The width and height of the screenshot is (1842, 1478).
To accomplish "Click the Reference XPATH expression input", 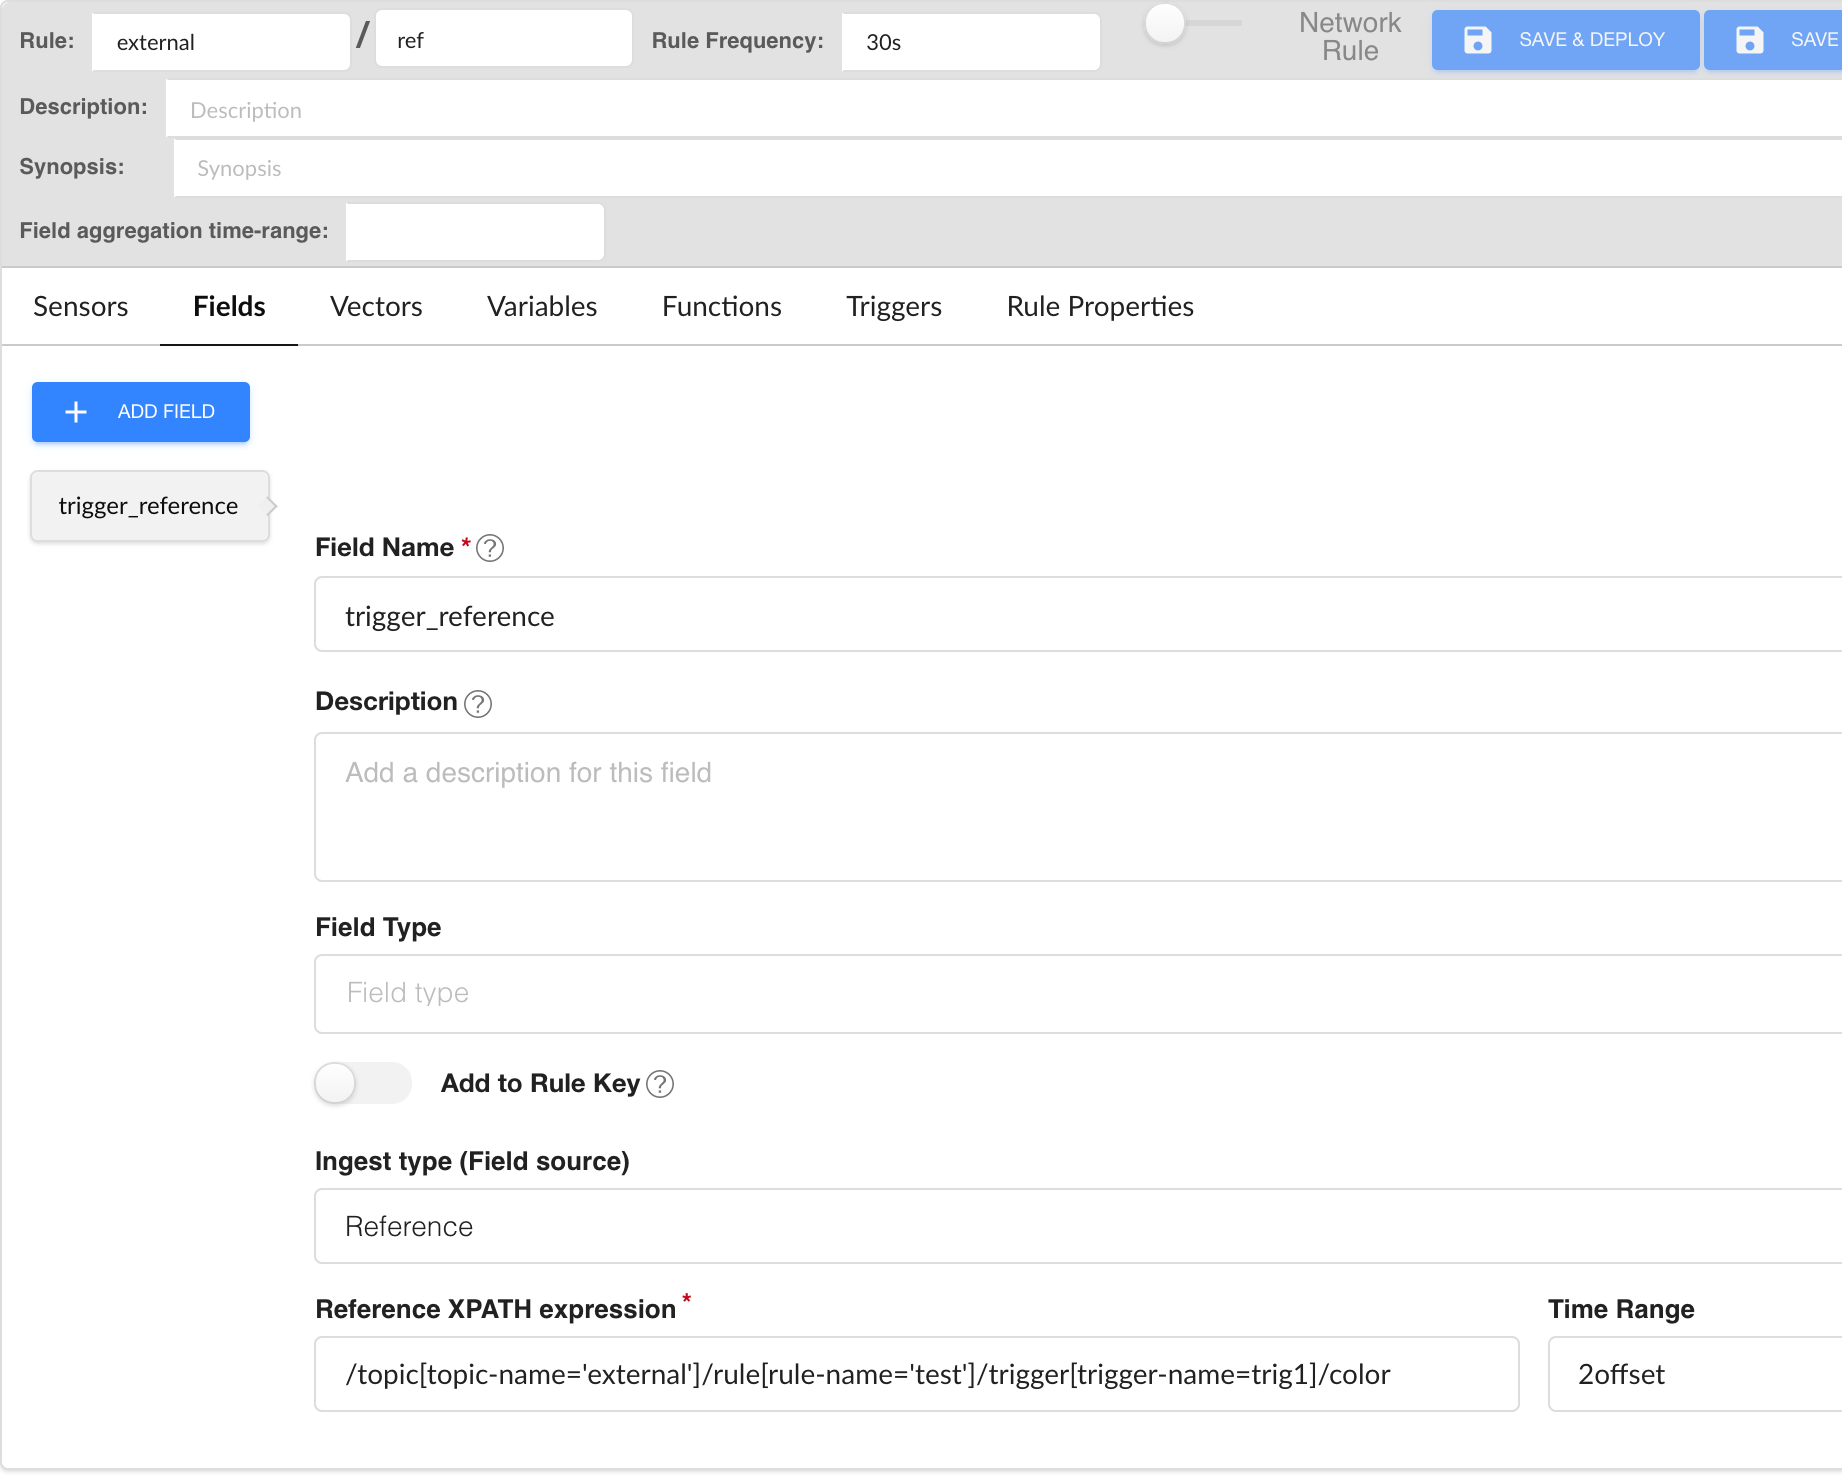I will [916, 1374].
